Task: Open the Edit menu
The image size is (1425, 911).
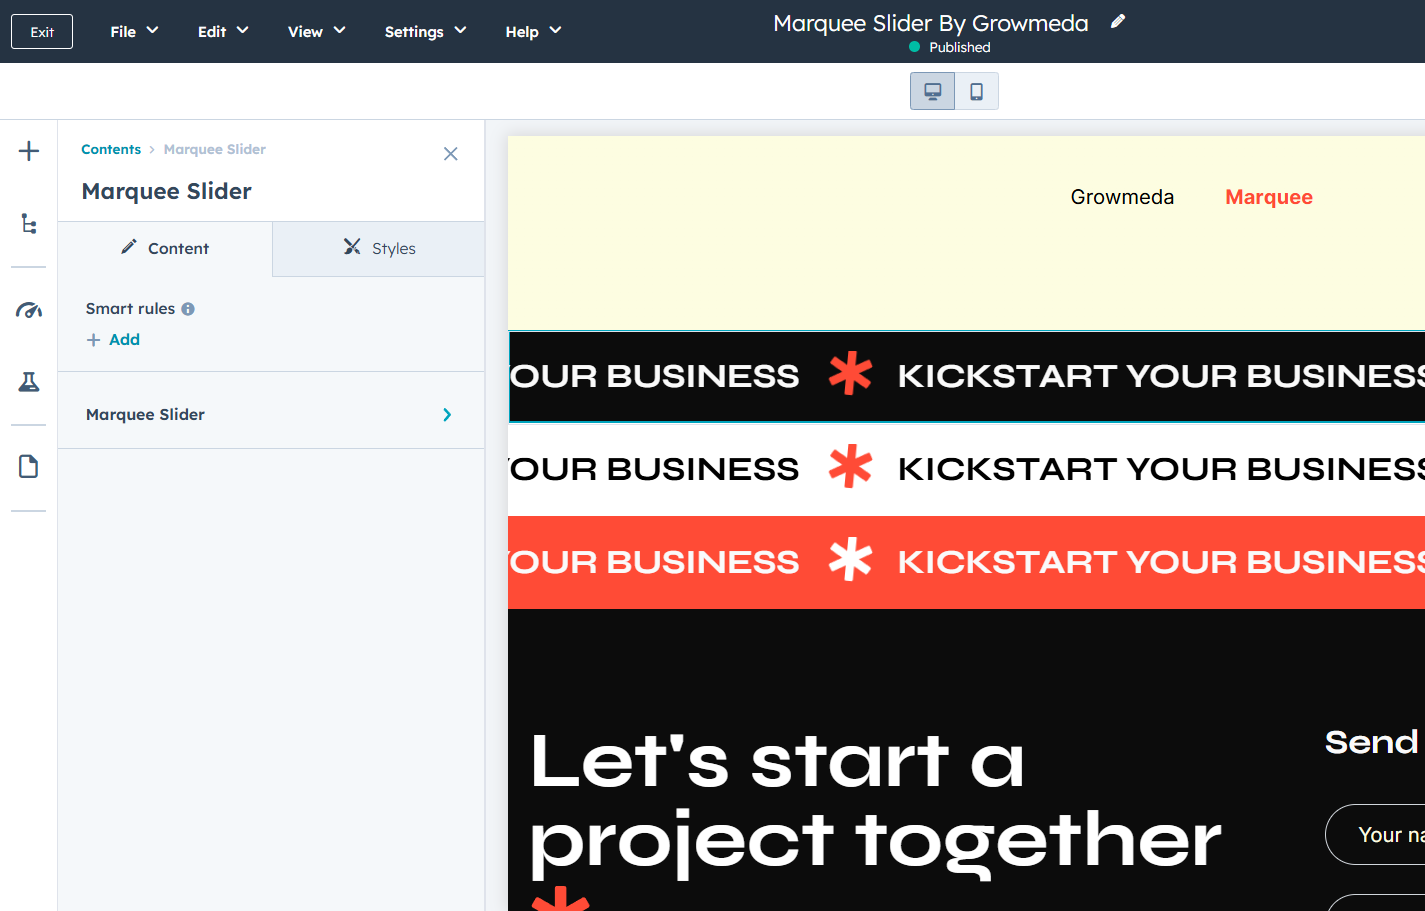Action: (x=222, y=32)
